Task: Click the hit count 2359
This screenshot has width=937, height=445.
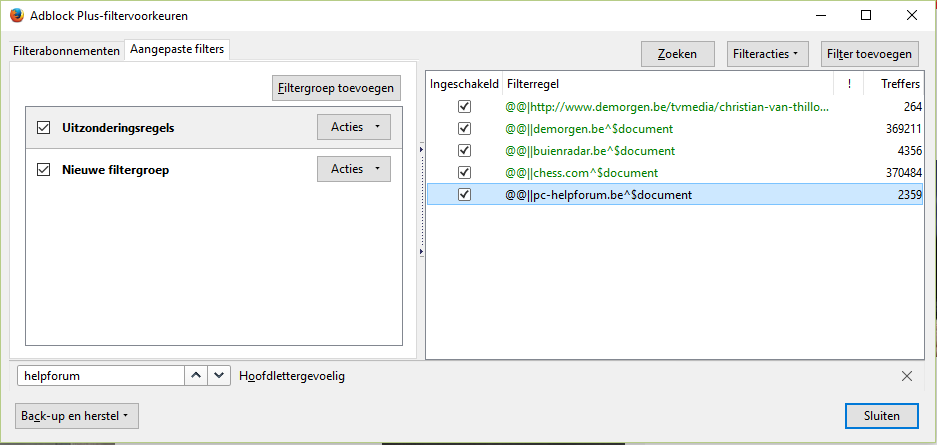Action: (x=910, y=195)
